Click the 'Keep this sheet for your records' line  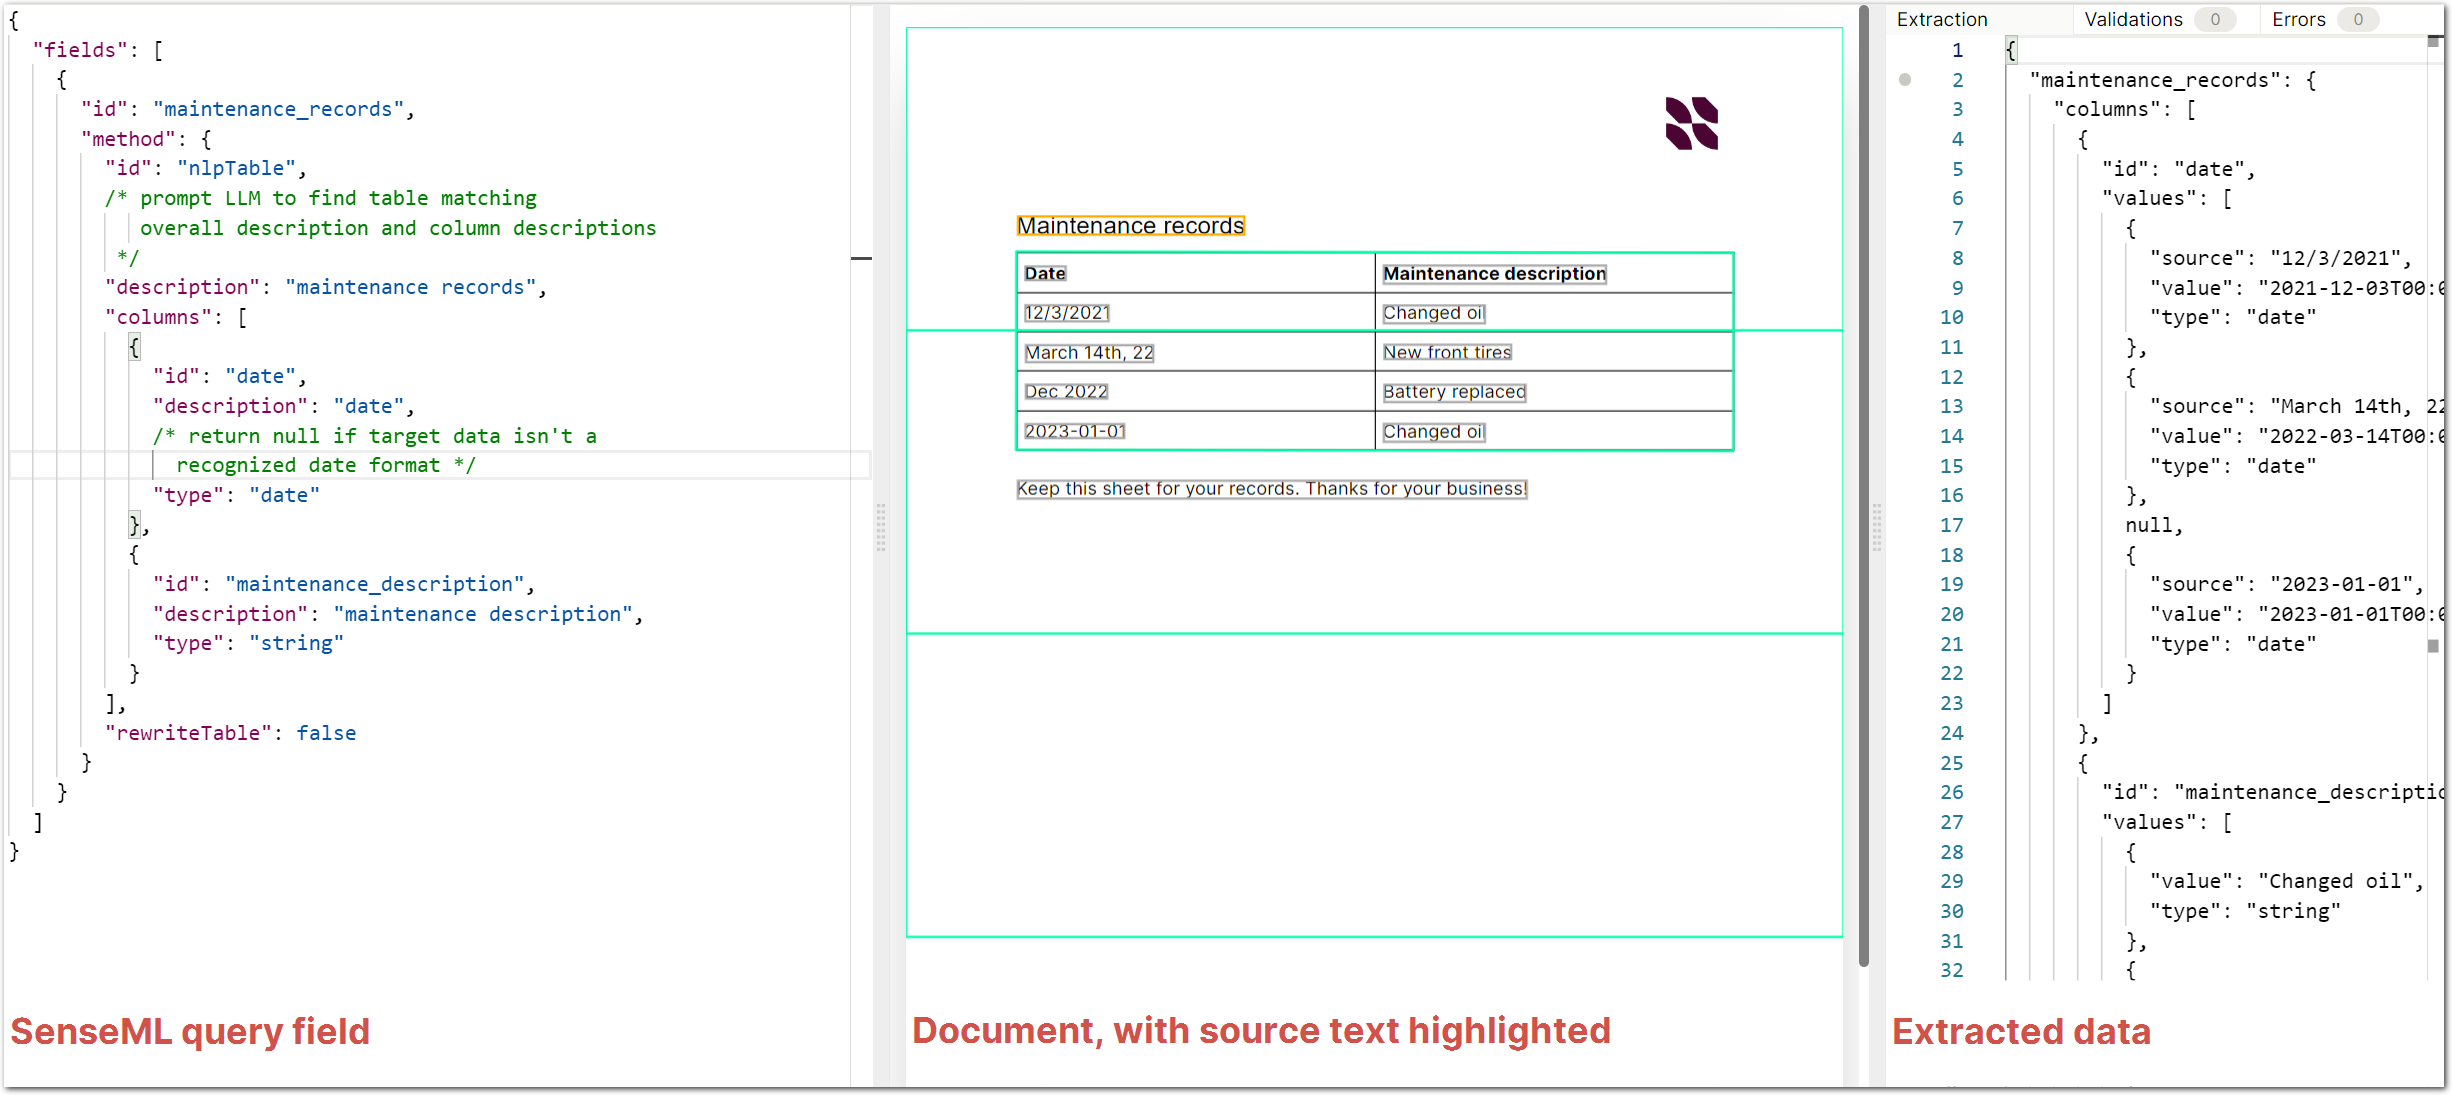click(x=1271, y=489)
